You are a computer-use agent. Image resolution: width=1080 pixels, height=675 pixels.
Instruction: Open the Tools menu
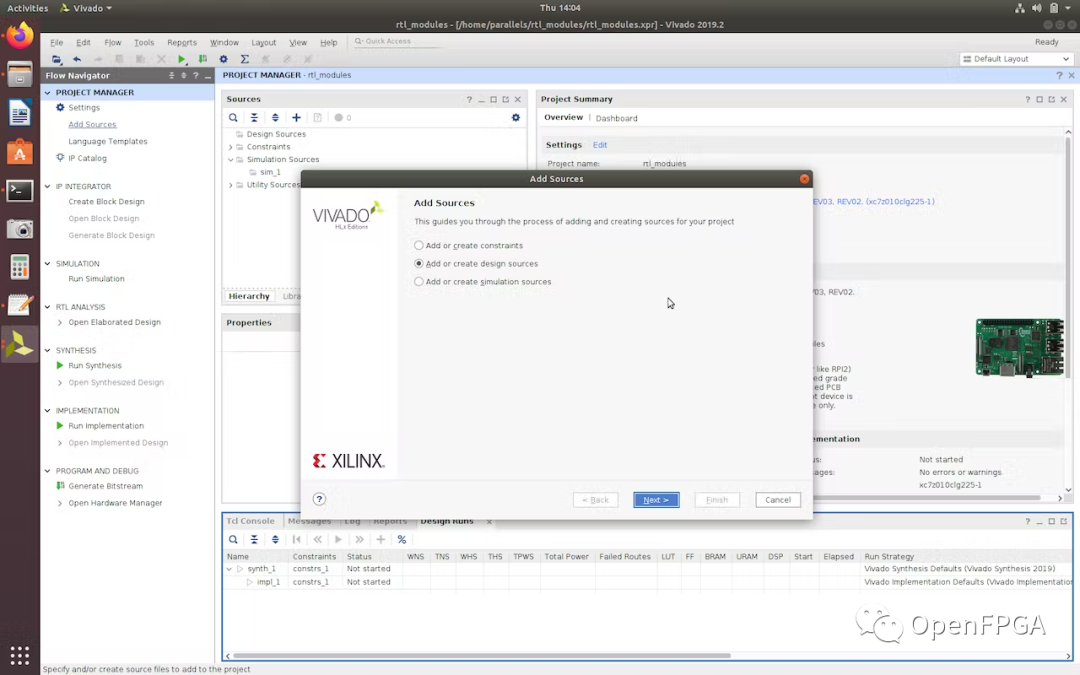[x=144, y=43]
